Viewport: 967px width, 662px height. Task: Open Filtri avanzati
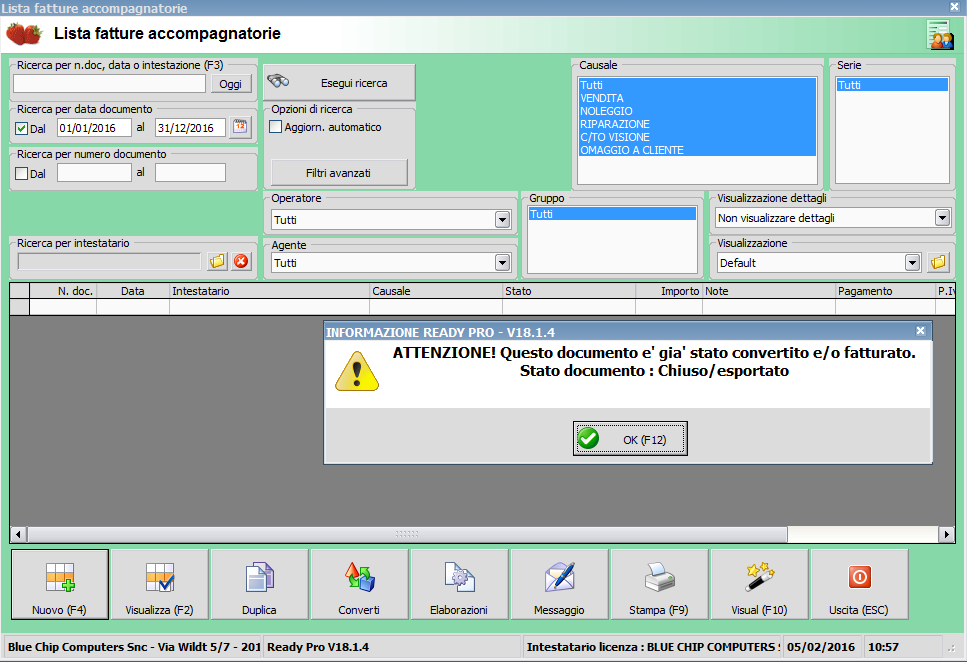(339, 173)
